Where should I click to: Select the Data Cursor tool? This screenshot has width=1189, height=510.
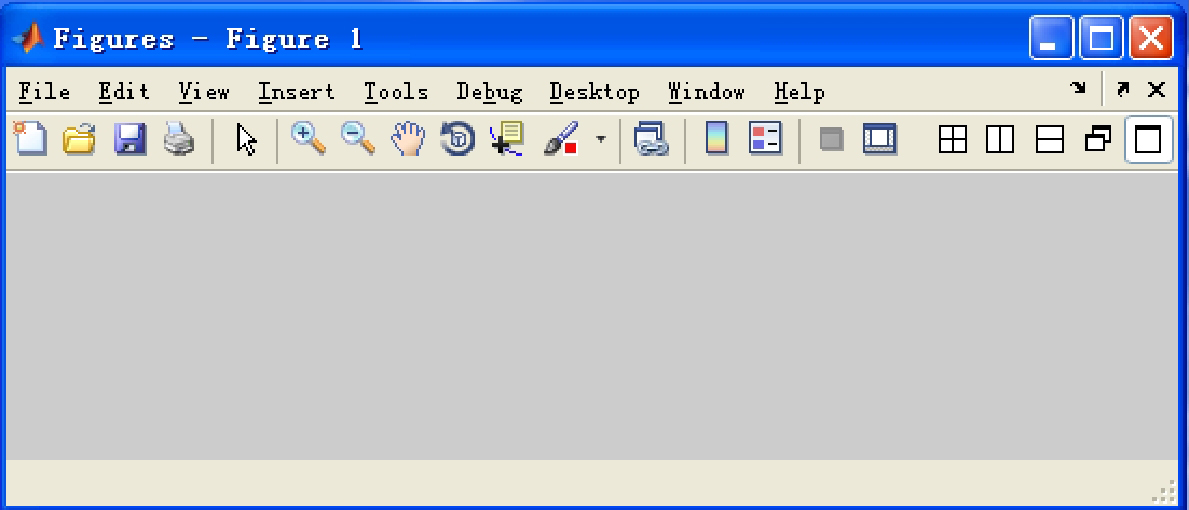coord(507,139)
